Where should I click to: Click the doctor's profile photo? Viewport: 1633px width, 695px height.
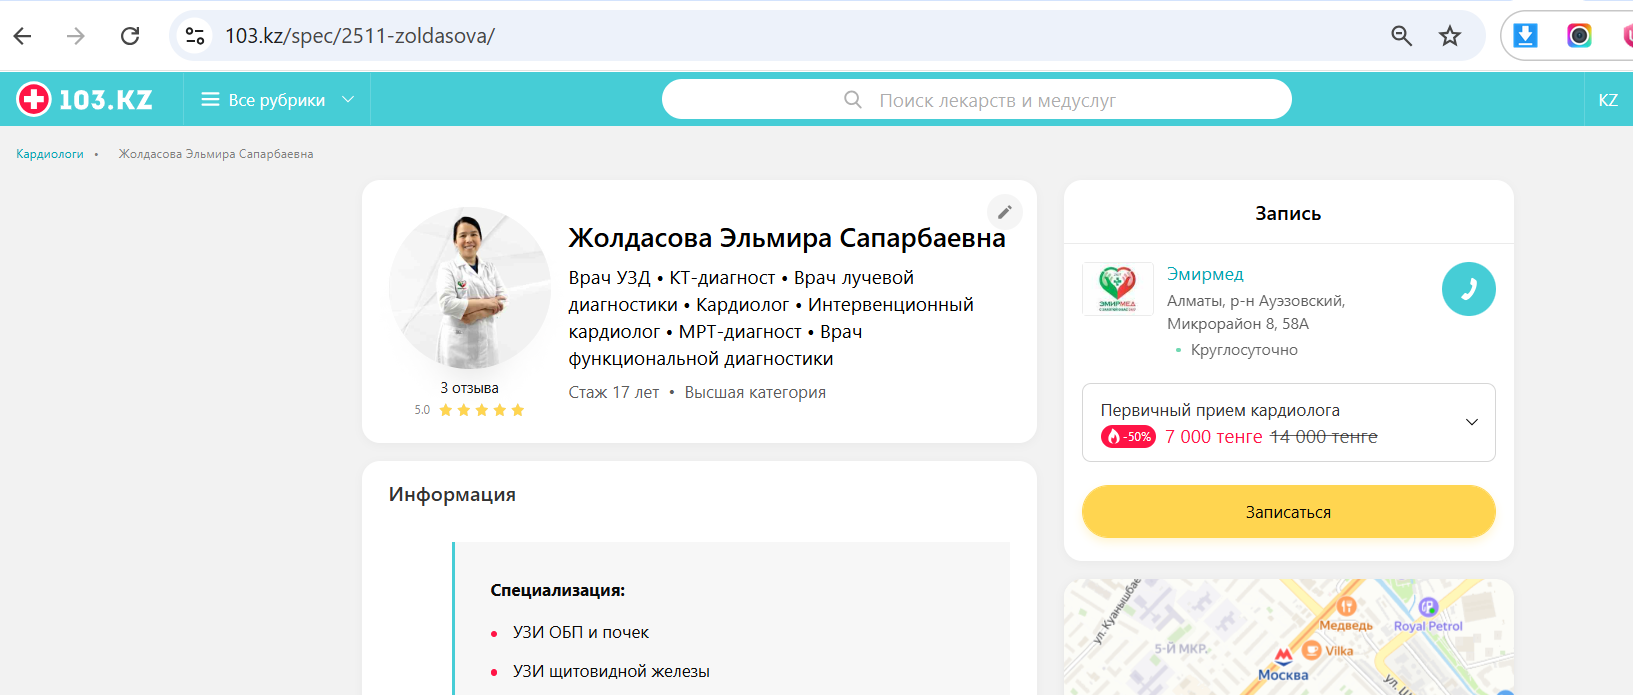[x=470, y=288]
